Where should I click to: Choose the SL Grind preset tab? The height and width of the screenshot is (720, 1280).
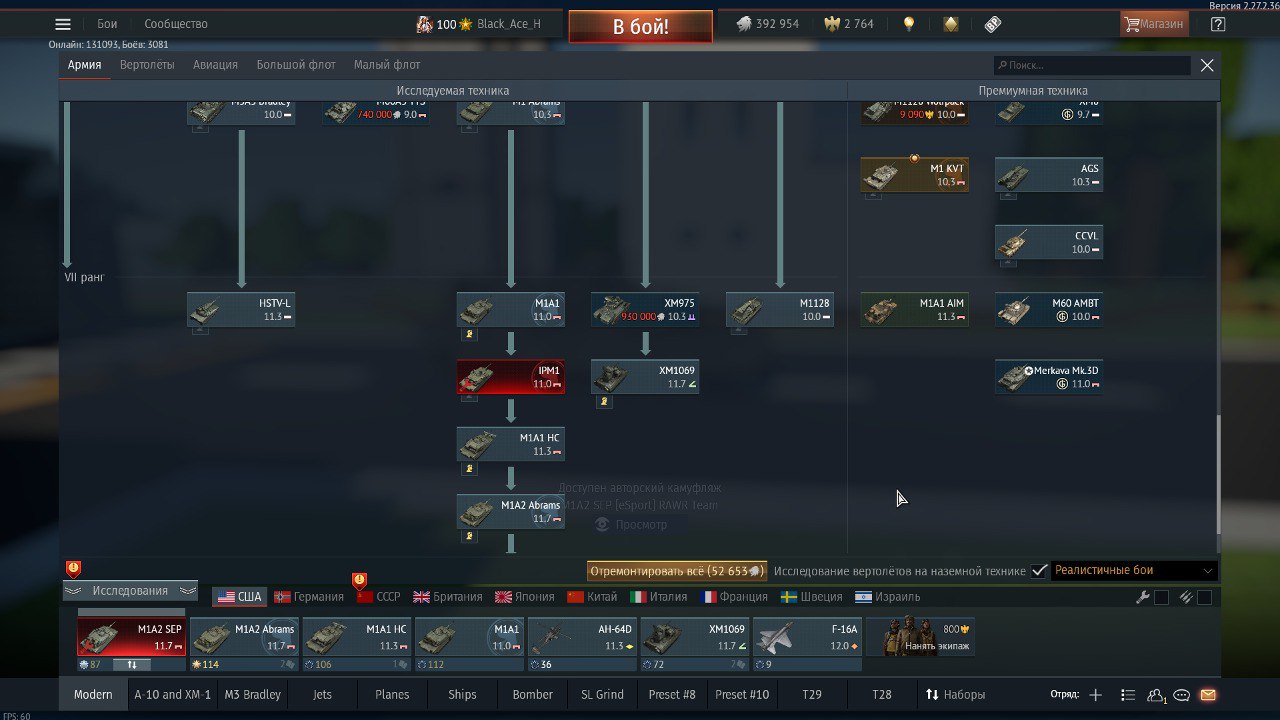click(x=602, y=695)
